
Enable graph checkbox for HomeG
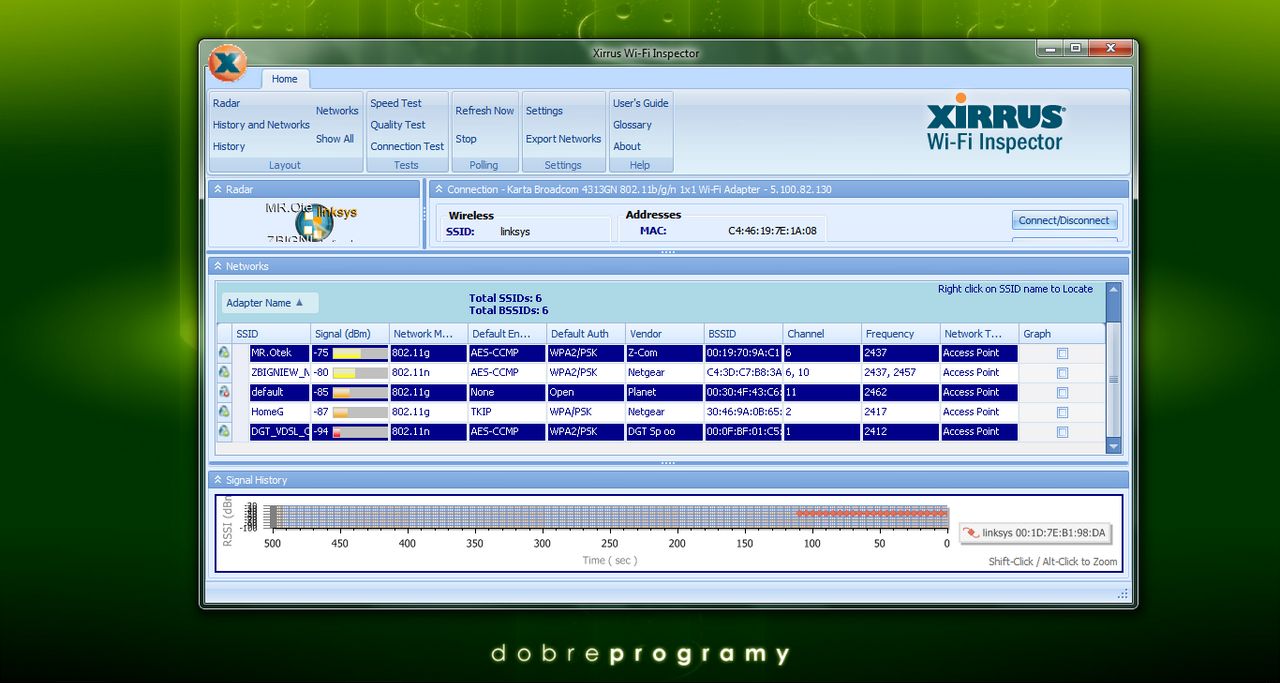[x=1062, y=412]
